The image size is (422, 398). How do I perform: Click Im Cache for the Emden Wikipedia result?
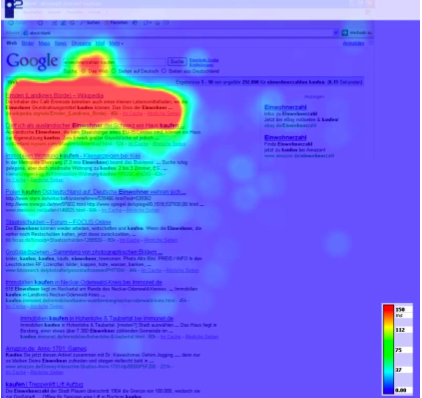[132, 114]
